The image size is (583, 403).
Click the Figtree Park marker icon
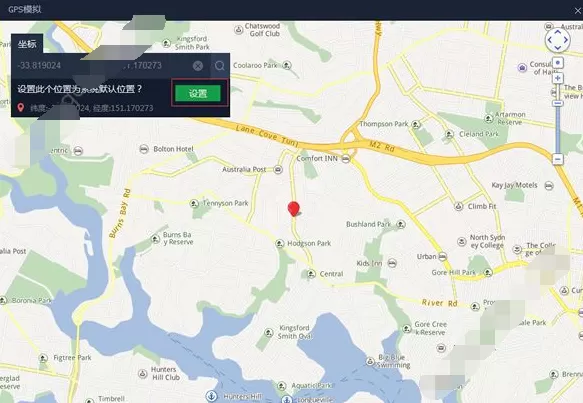[43, 358]
